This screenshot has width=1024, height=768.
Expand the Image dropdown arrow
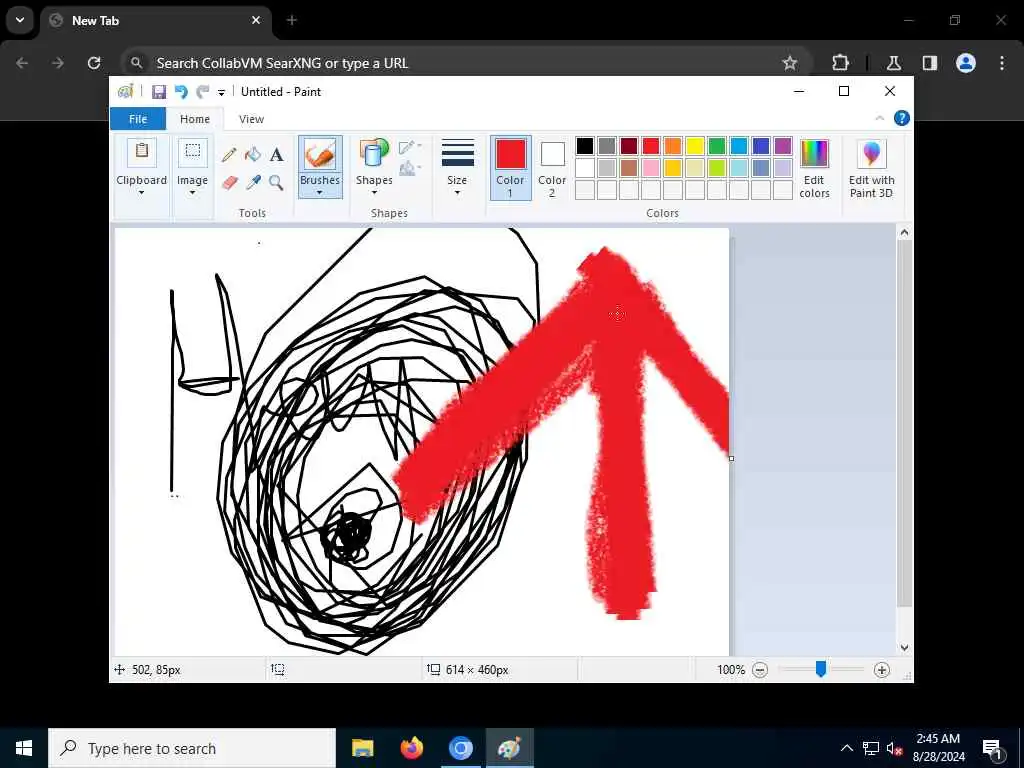(x=192, y=193)
